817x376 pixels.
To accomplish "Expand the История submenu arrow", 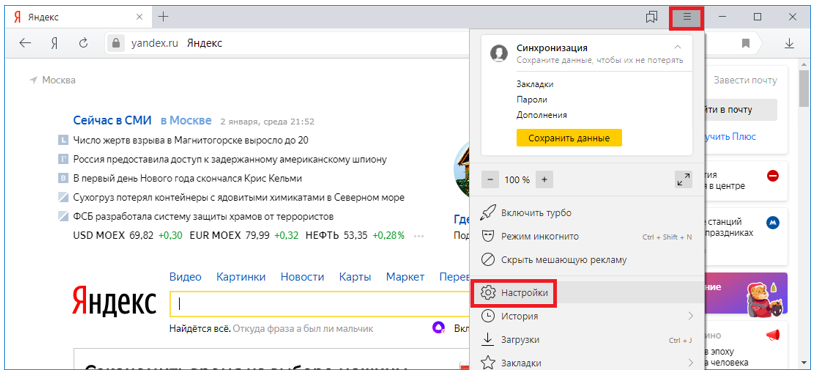I will pos(690,316).
